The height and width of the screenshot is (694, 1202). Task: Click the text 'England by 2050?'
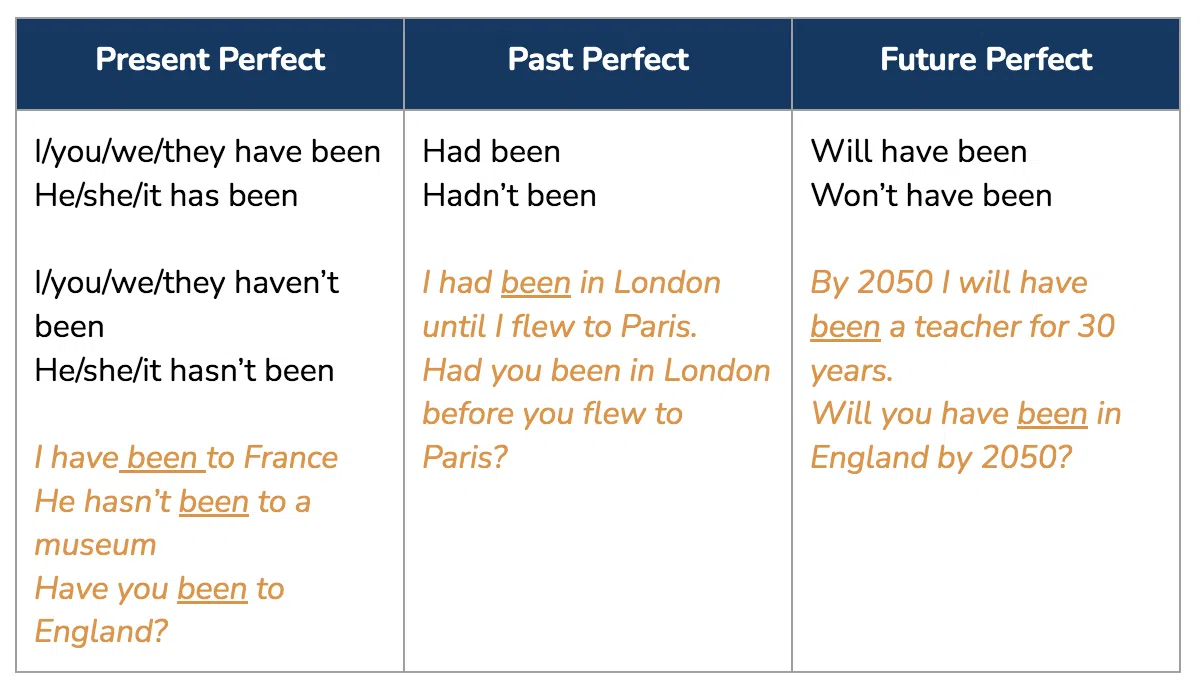pyautogui.click(x=941, y=458)
